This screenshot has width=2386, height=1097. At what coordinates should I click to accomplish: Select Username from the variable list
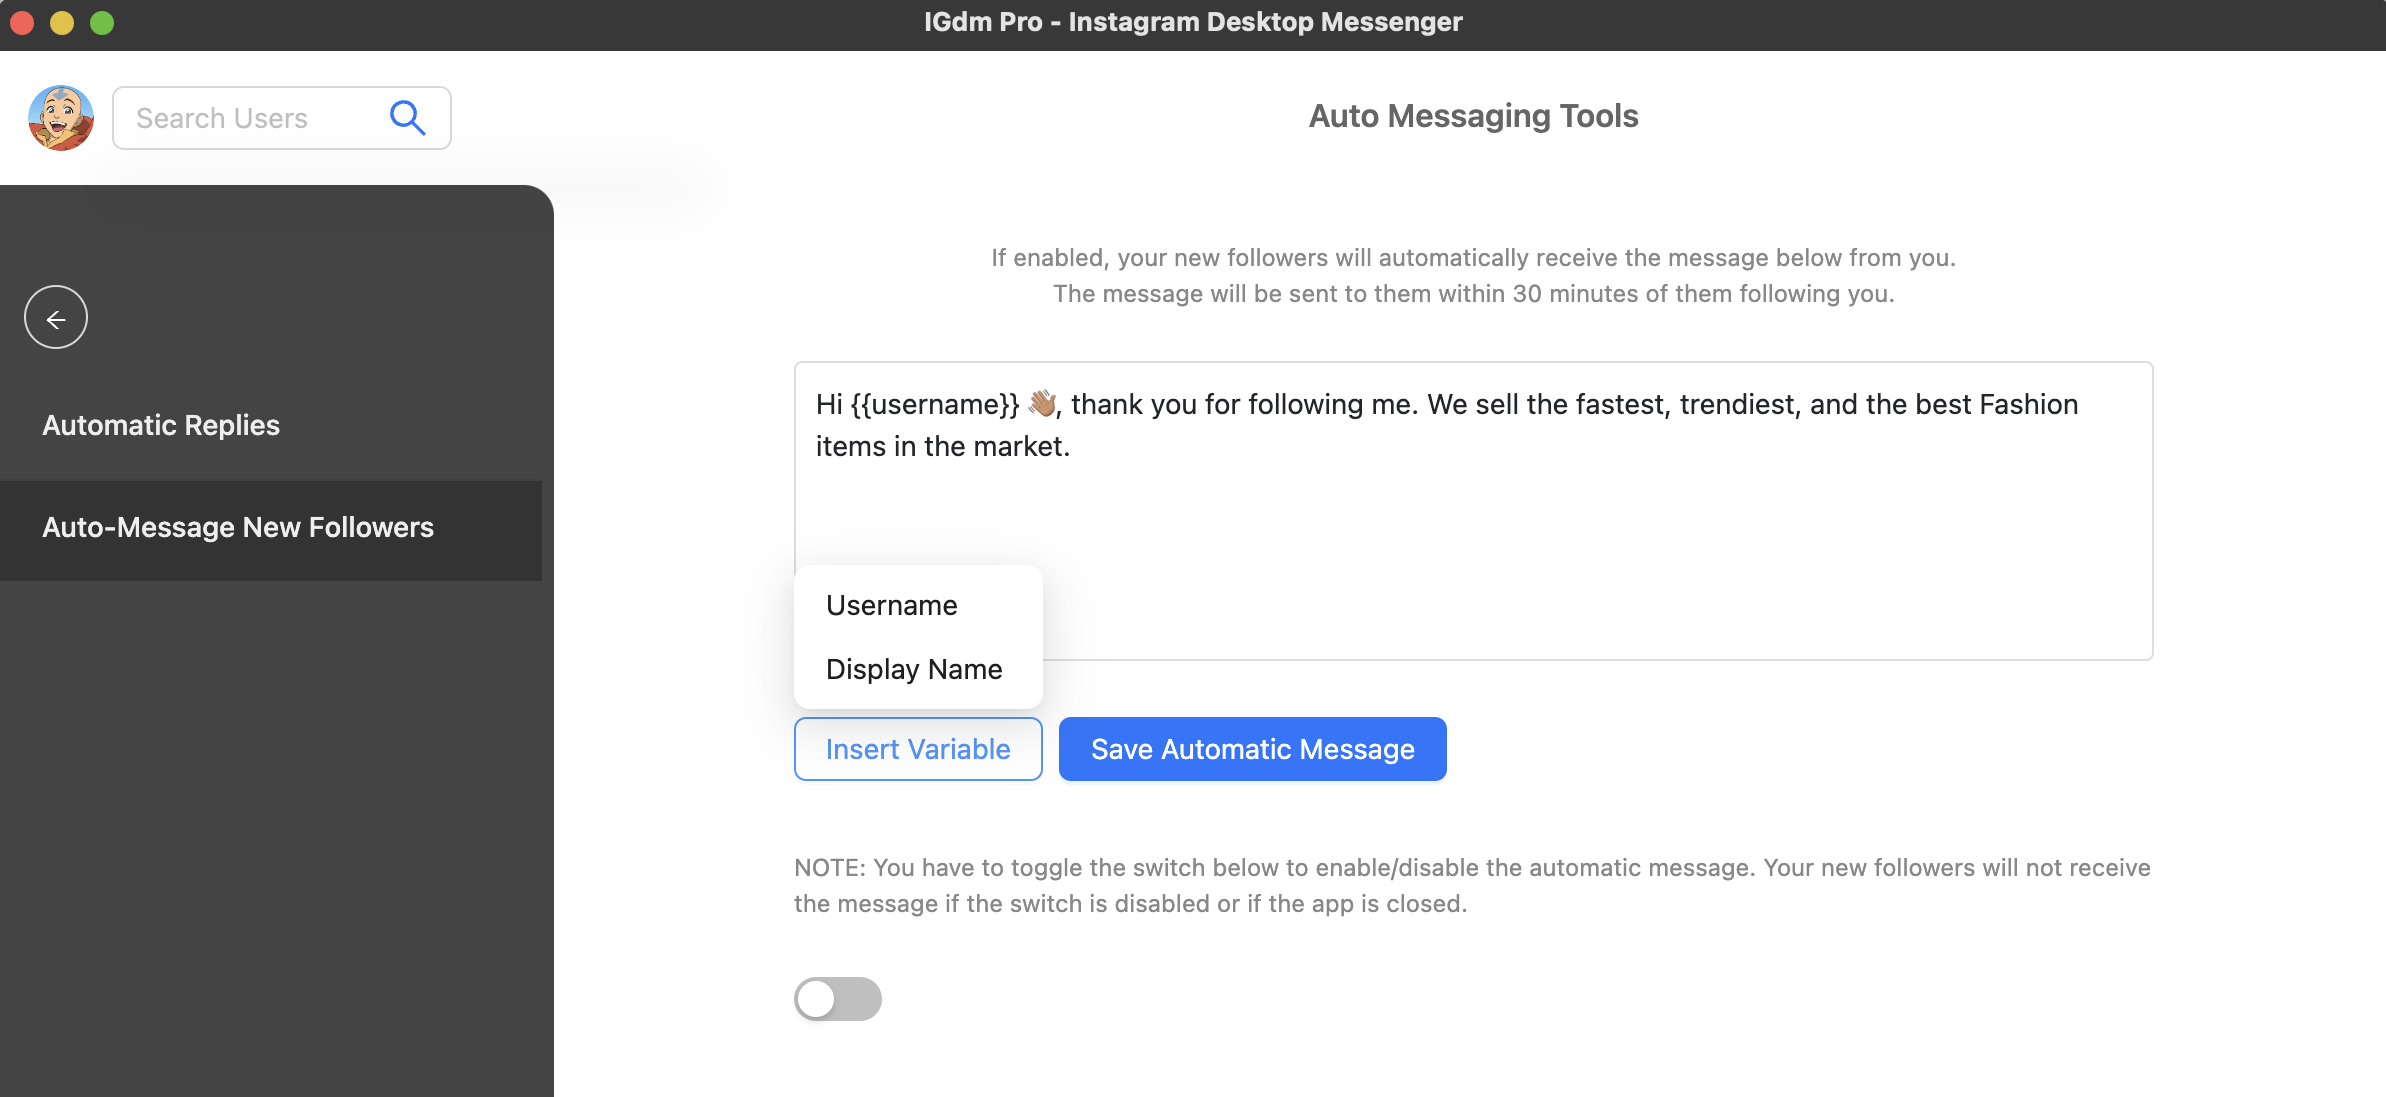pos(891,604)
